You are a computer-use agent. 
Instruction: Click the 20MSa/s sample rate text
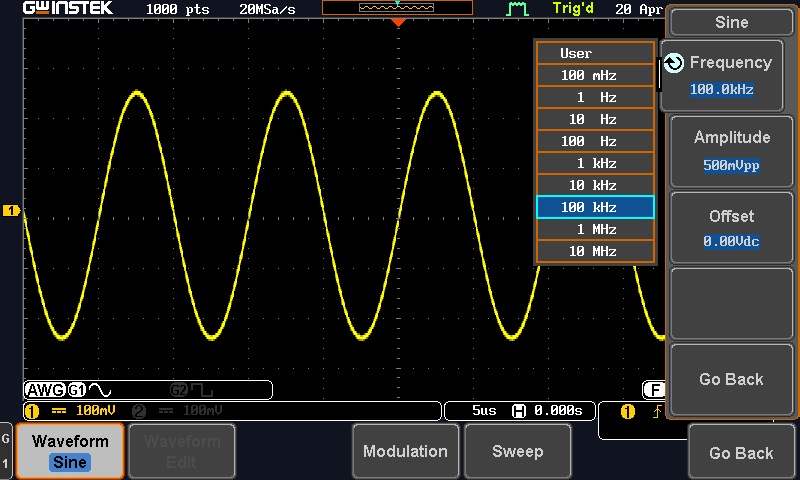click(267, 9)
